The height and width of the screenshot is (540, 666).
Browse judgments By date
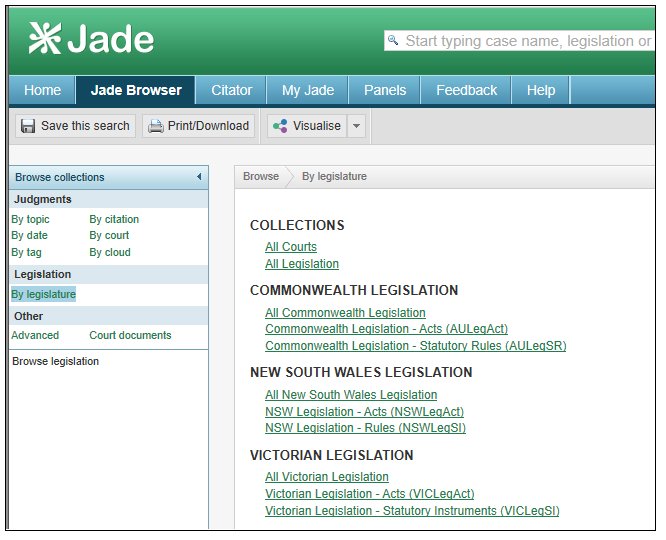(x=29, y=236)
